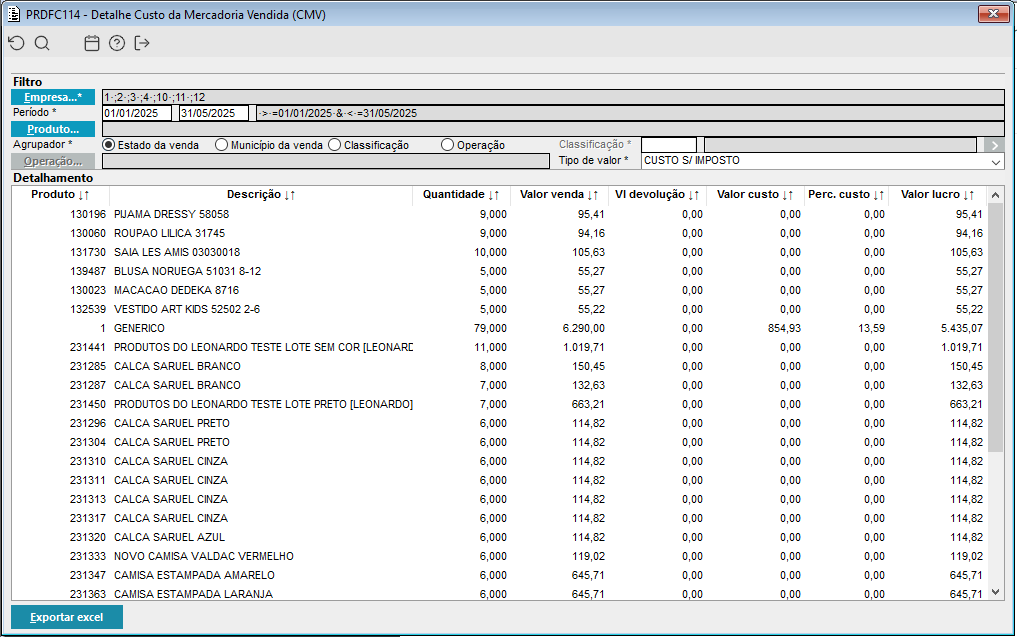Open Tipo de valor dropdown
The image size is (1017, 637).
(996, 162)
